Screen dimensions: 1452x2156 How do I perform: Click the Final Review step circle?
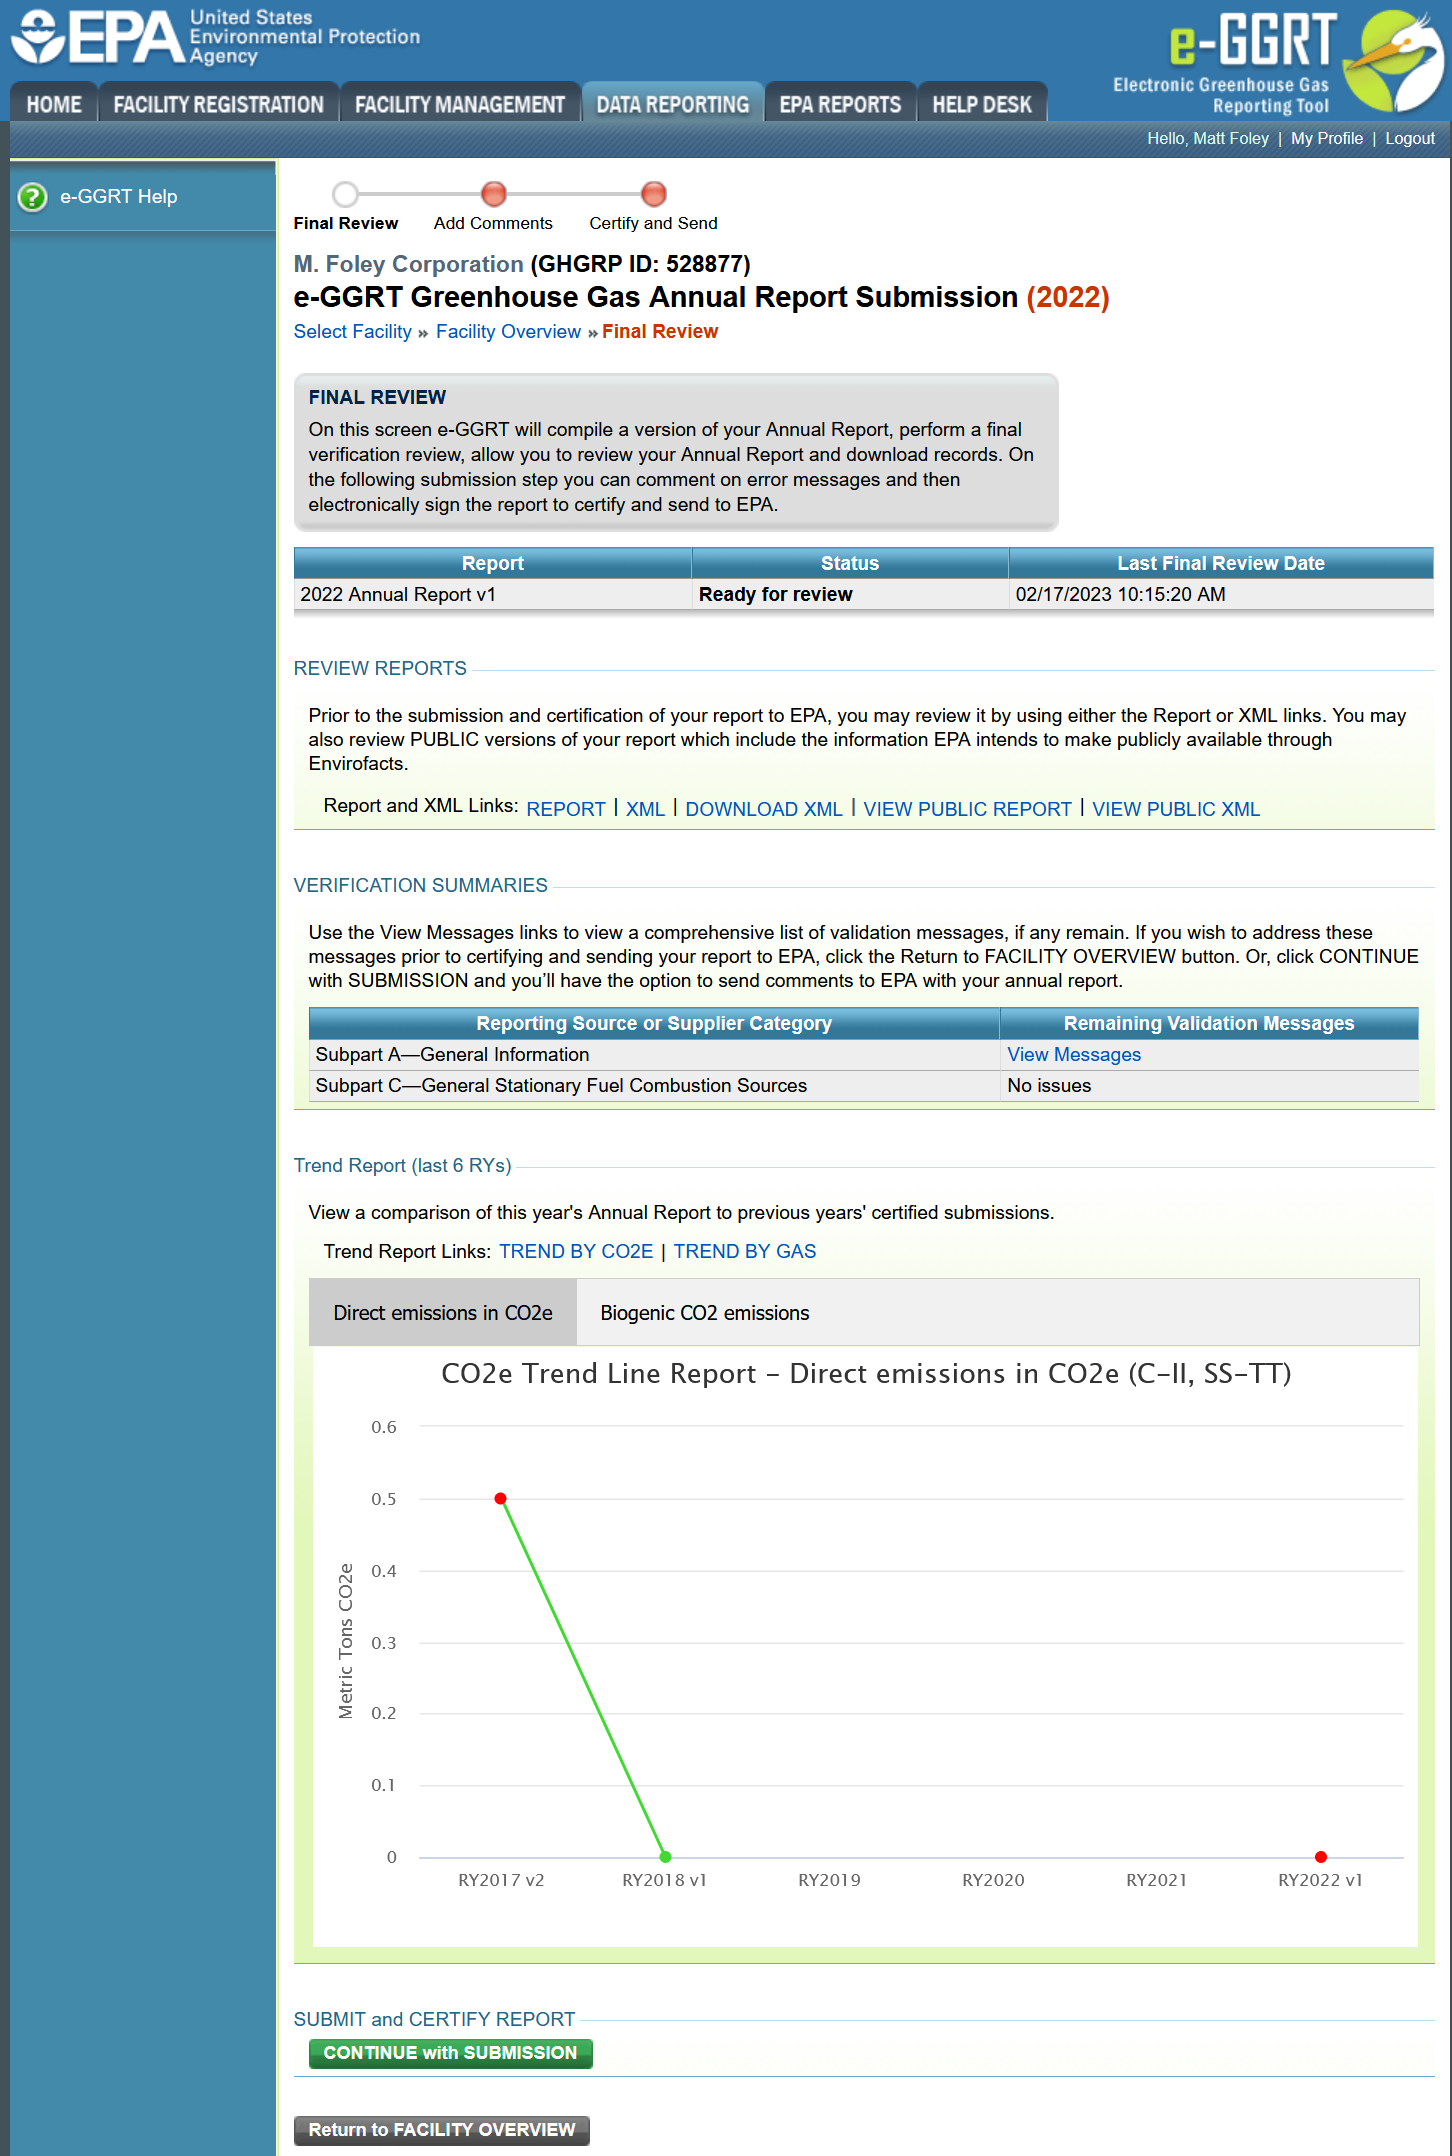pos(345,194)
